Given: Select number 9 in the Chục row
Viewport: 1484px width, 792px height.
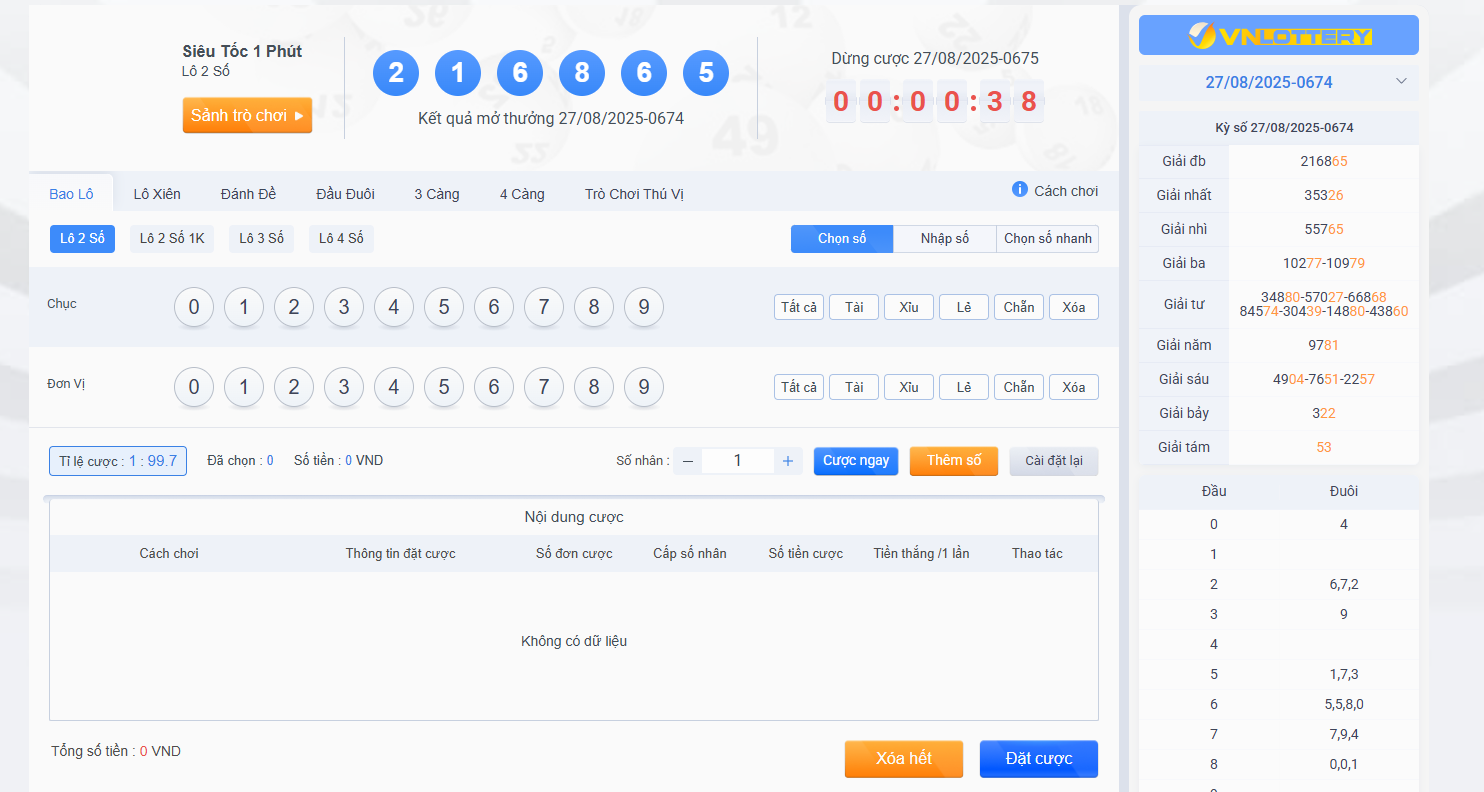Looking at the screenshot, I should pos(644,307).
